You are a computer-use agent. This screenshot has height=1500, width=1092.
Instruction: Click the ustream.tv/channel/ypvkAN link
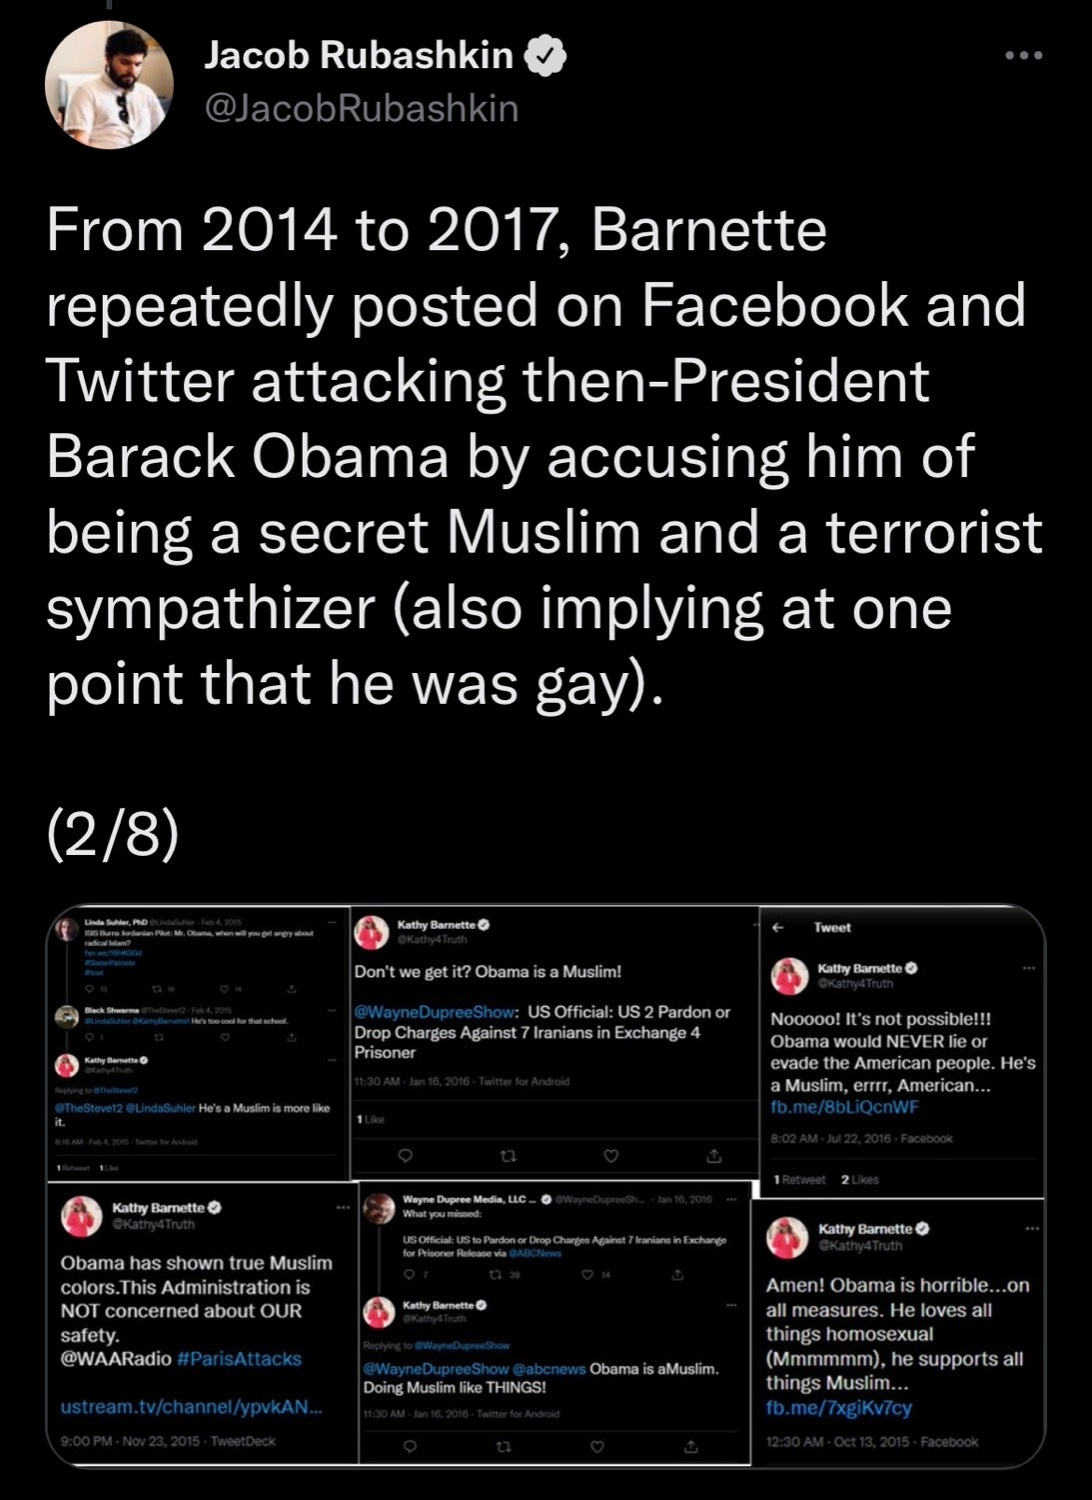coord(191,1407)
